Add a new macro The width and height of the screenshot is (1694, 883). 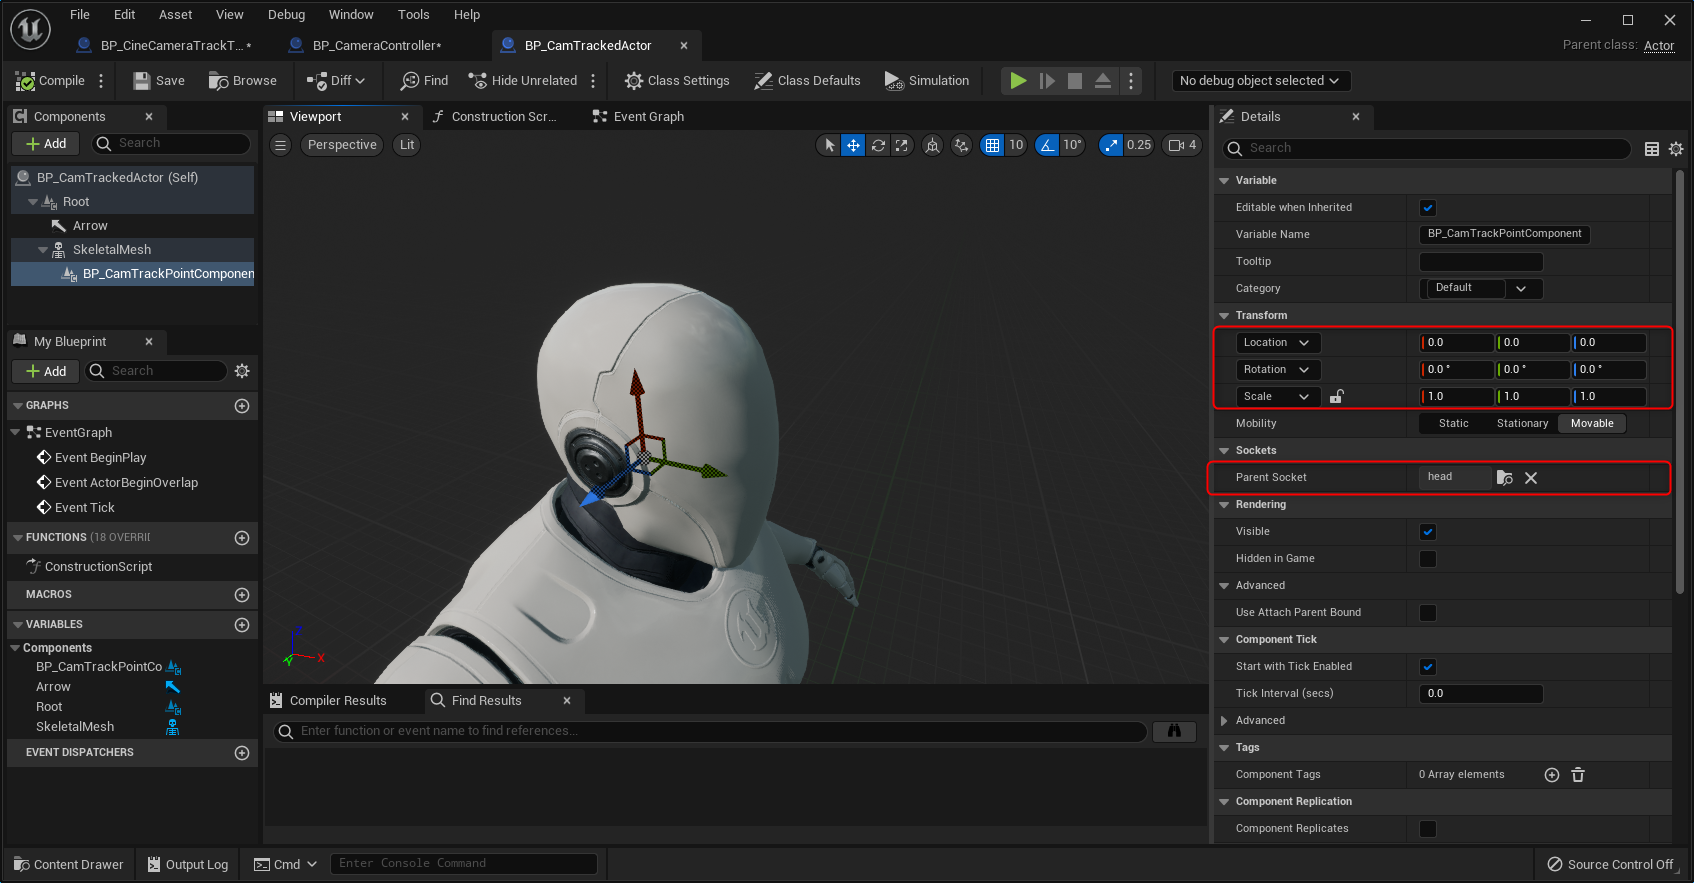click(242, 595)
